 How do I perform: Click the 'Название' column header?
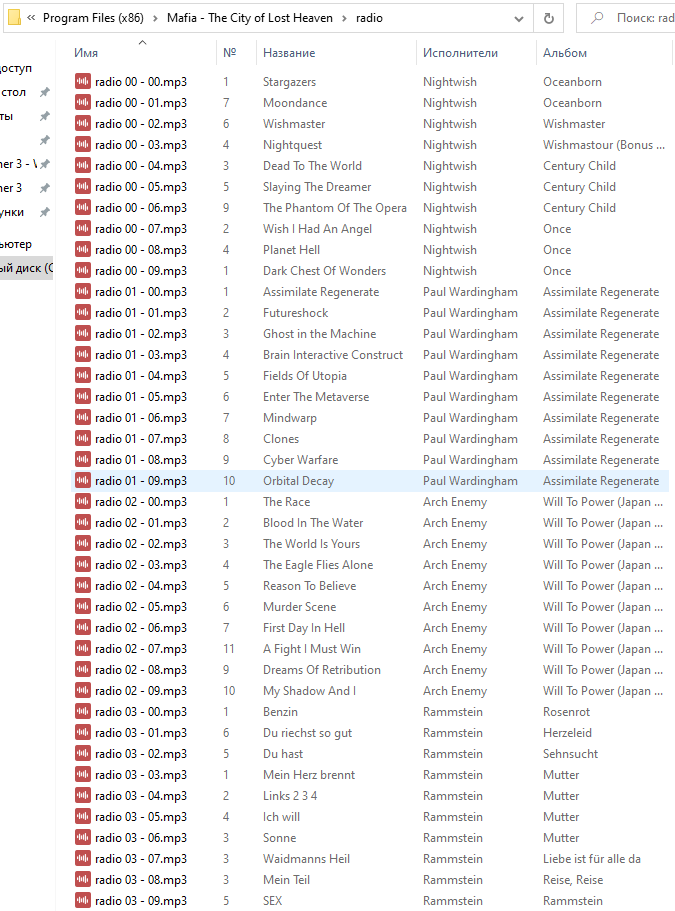coord(289,53)
